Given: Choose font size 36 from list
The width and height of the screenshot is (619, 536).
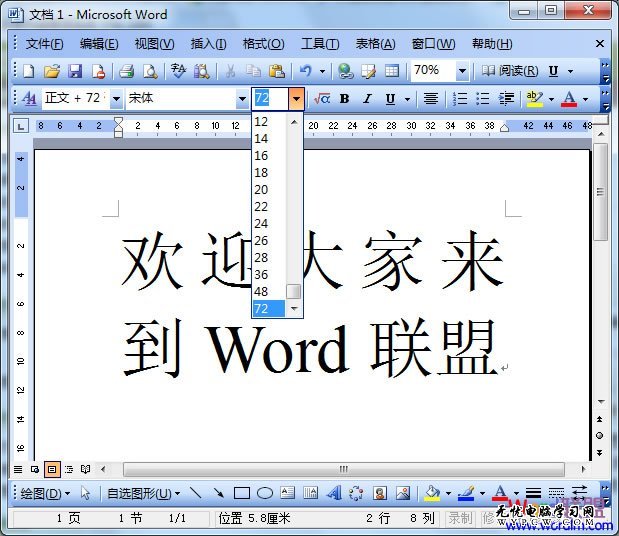Looking at the screenshot, I should click(268, 274).
